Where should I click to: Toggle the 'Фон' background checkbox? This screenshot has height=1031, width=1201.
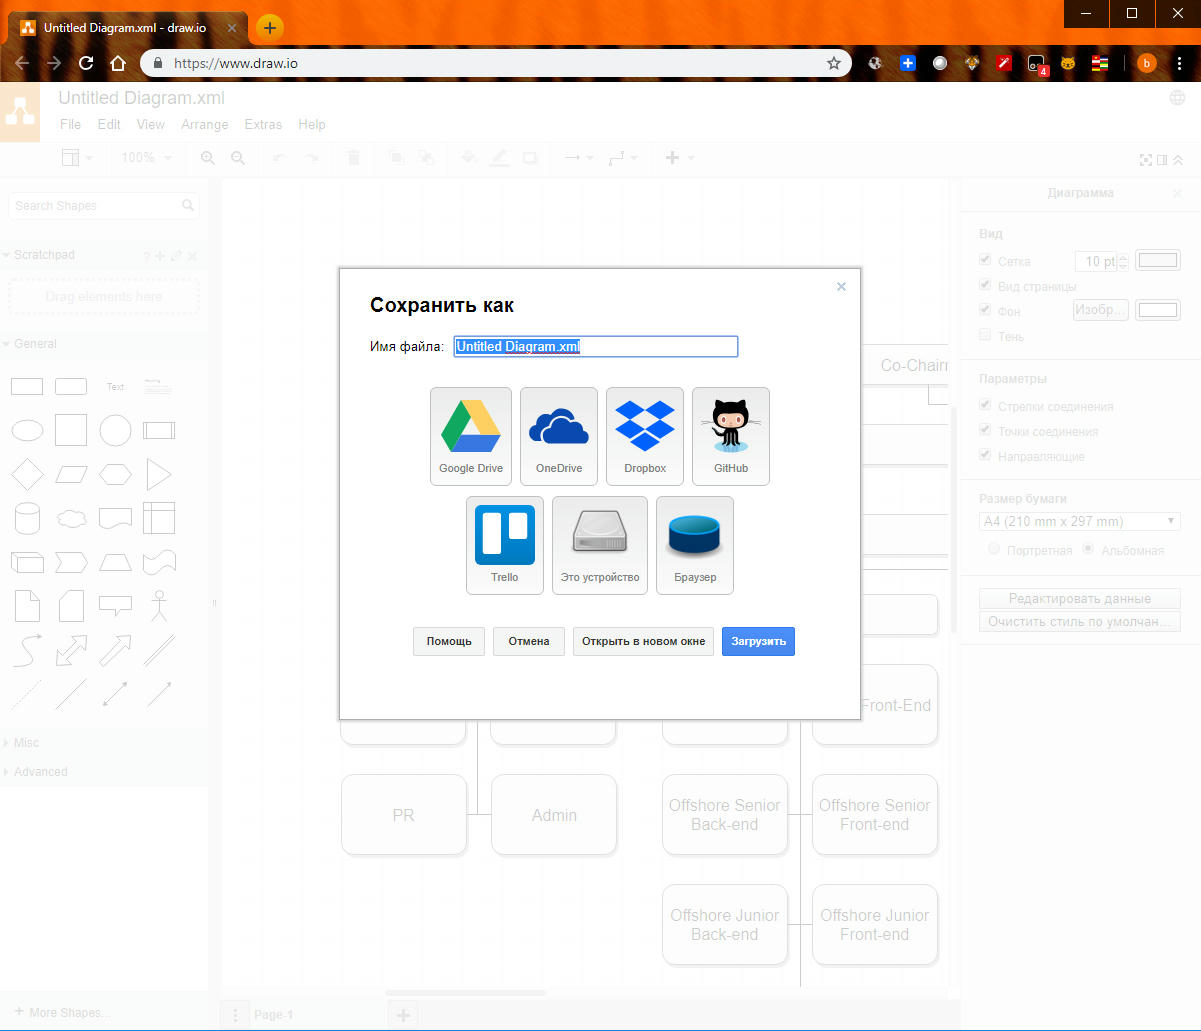point(985,310)
